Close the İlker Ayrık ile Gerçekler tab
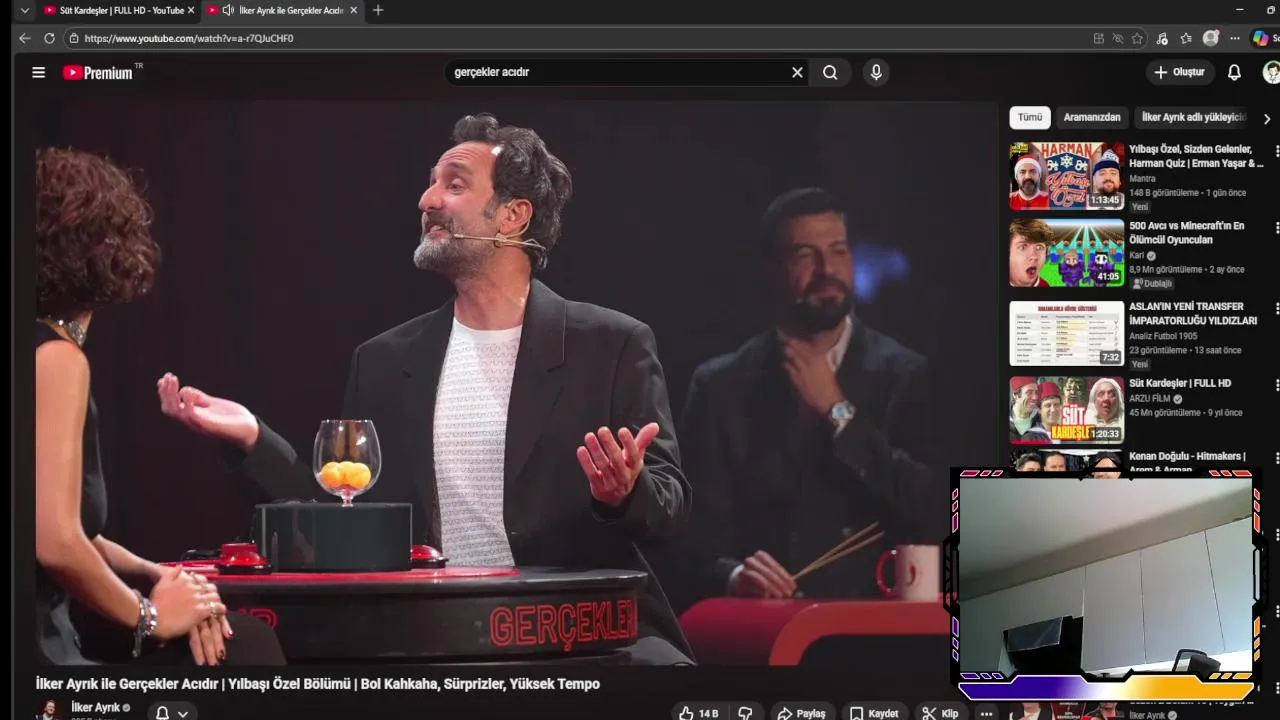 tap(353, 10)
